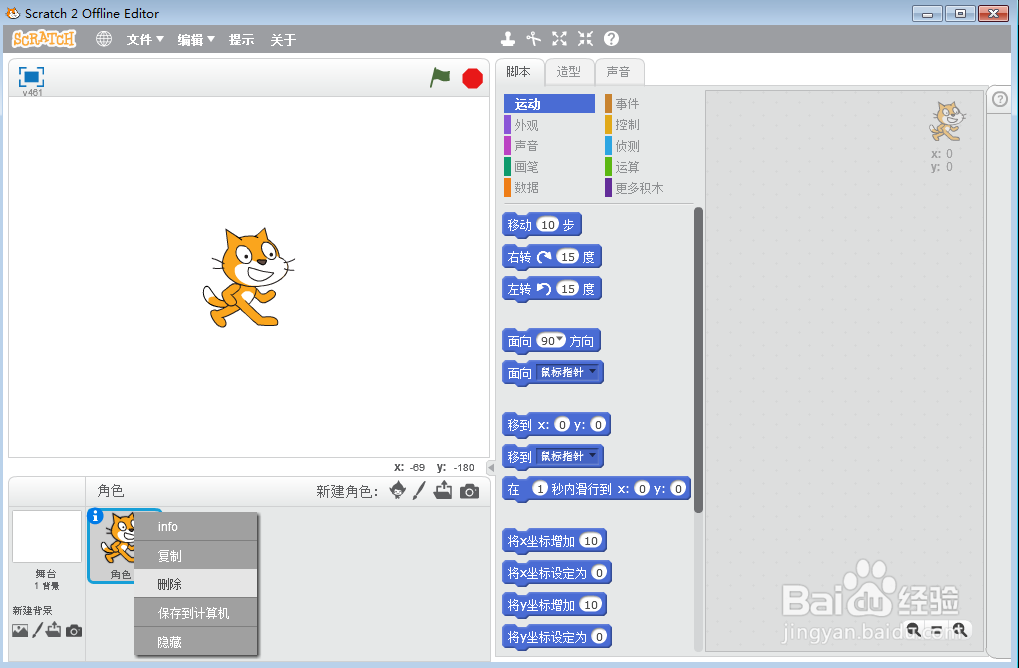Open the help panel question icon

click(1000, 99)
